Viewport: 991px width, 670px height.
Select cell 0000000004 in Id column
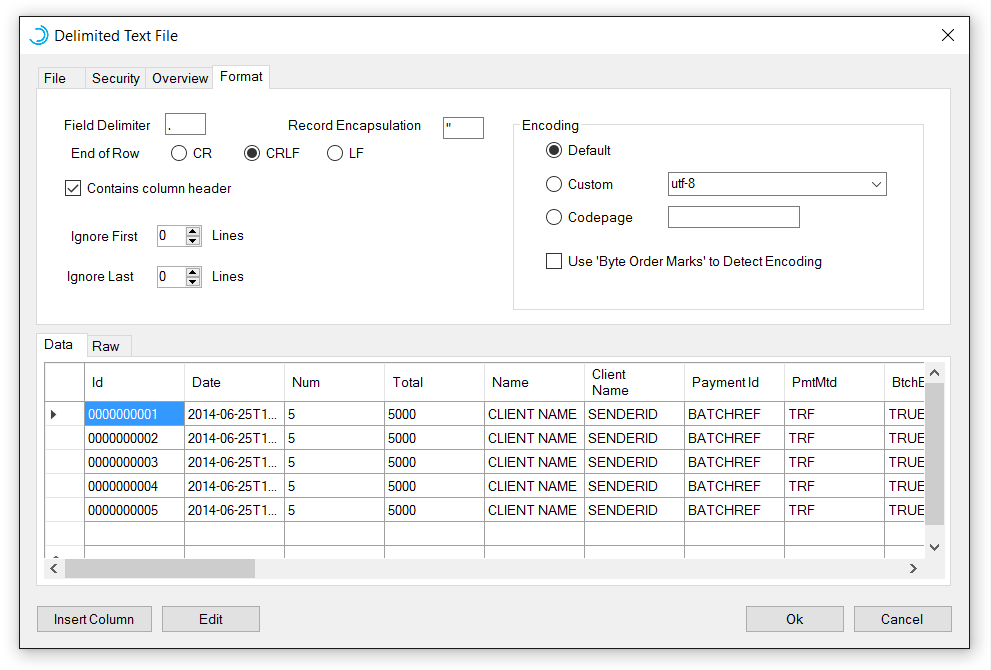(x=135, y=486)
